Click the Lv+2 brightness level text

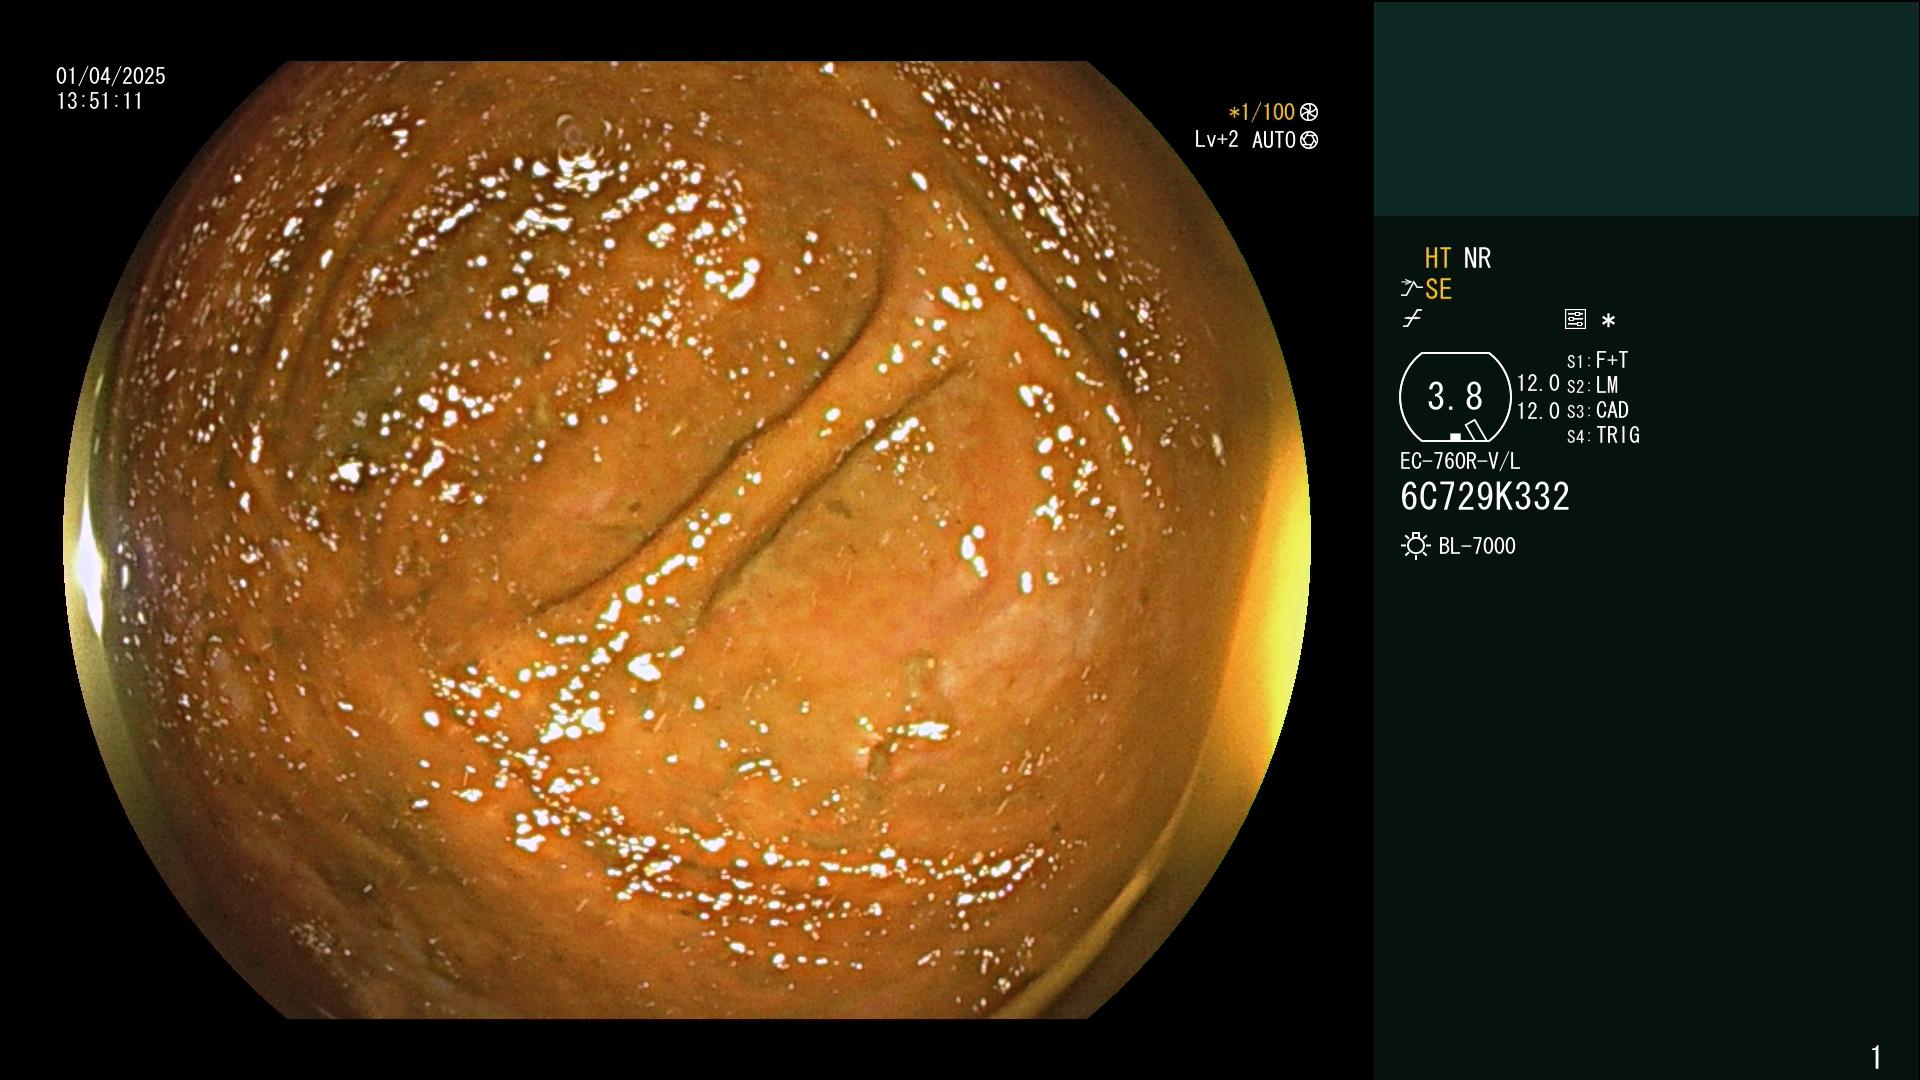tap(1216, 140)
